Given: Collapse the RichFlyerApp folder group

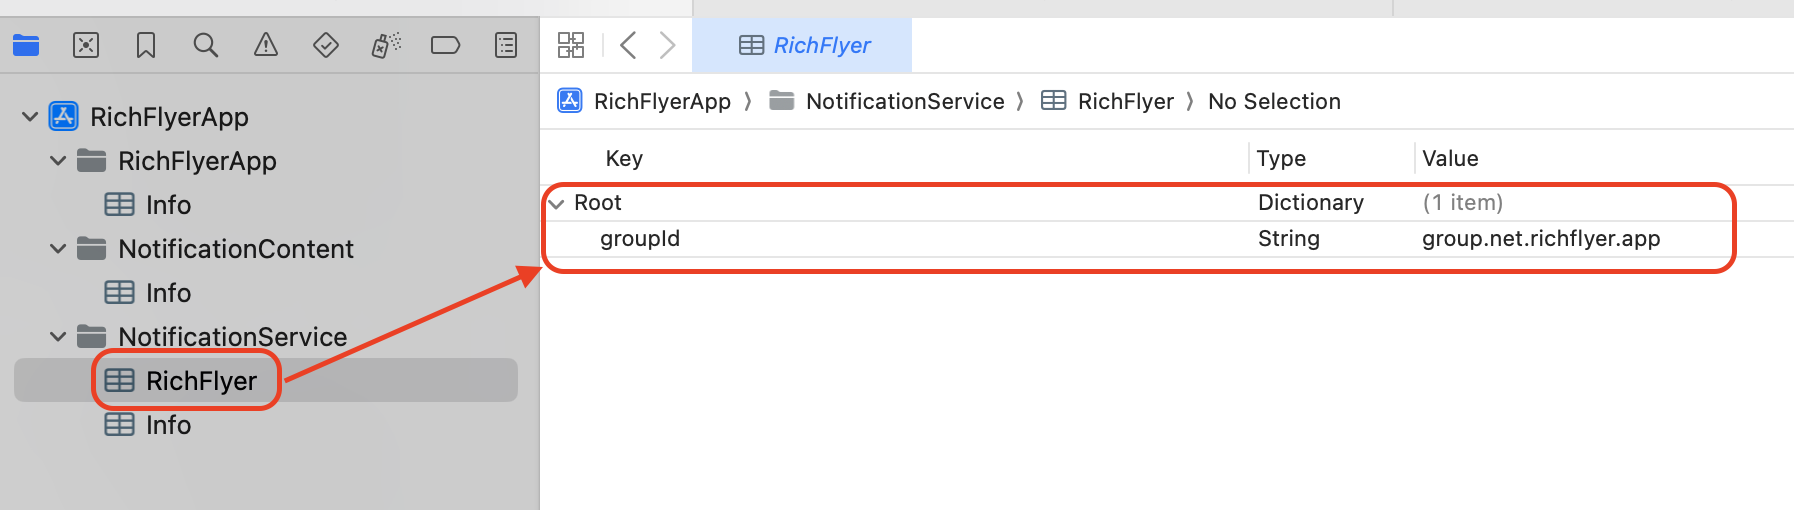Looking at the screenshot, I should (x=58, y=161).
